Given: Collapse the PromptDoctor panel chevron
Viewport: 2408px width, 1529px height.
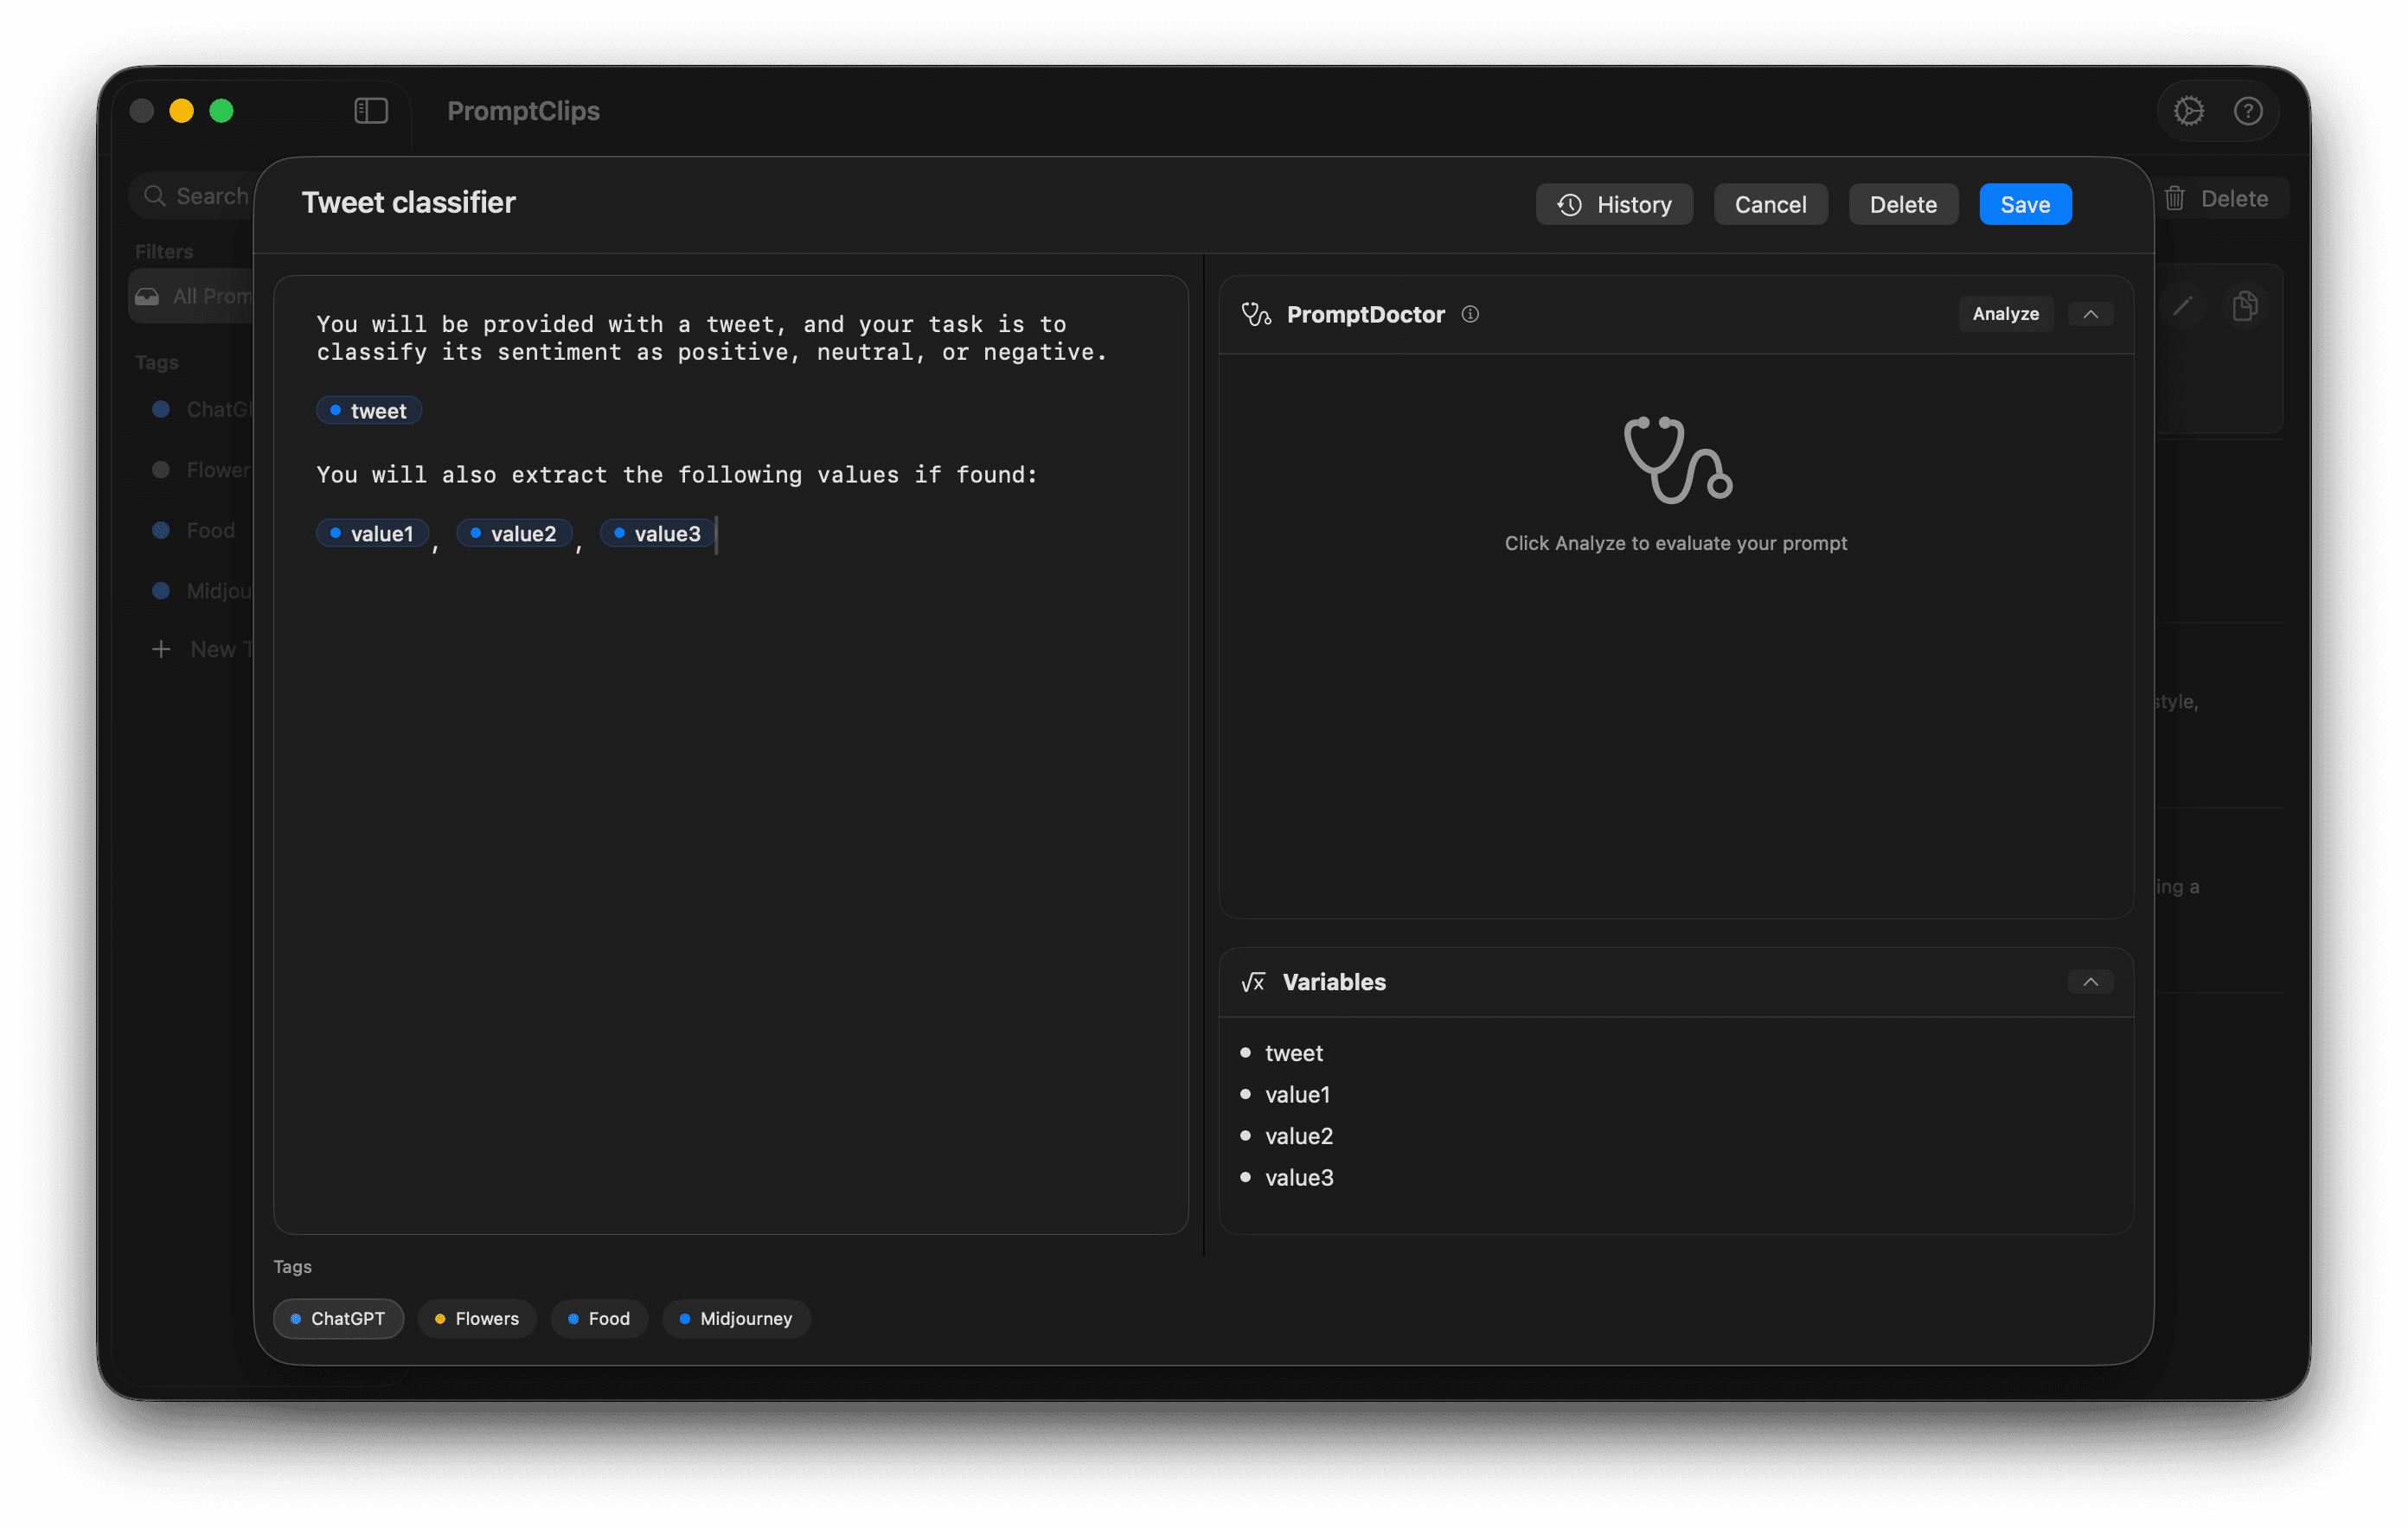Looking at the screenshot, I should (2090, 314).
